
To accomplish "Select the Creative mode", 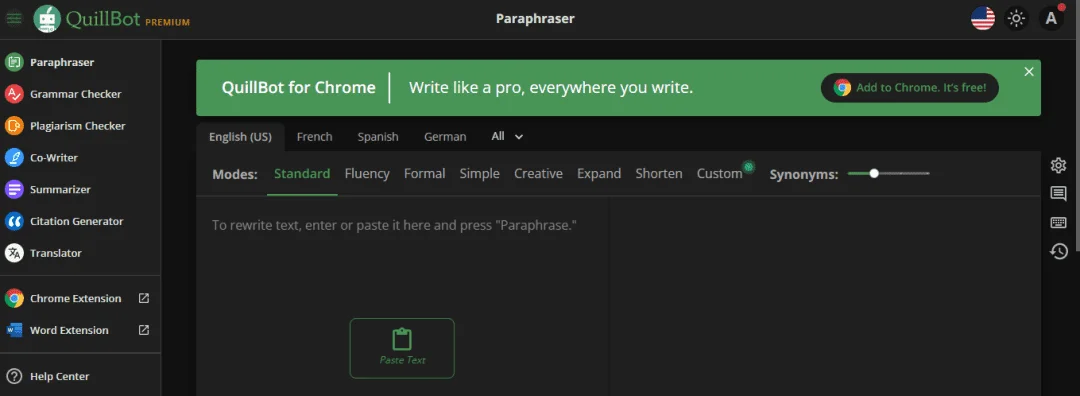I will 538,174.
